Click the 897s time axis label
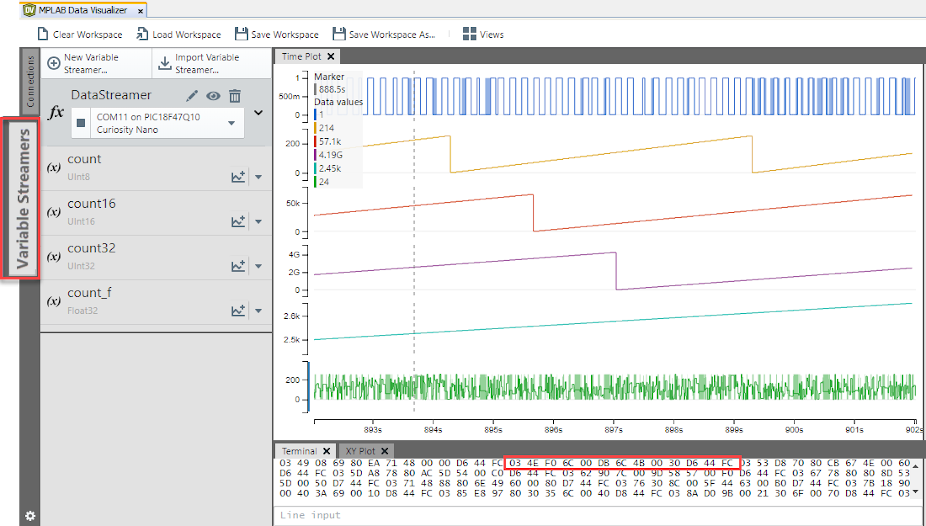Image resolution: width=926 pixels, height=526 pixels. point(613,430)
